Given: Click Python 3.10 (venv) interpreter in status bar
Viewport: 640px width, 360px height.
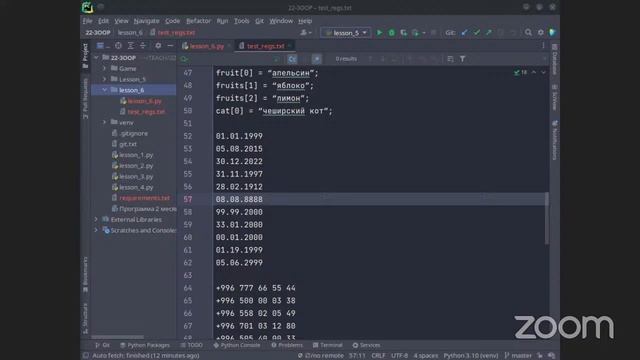Looking at the screenshot, I should (471, 356).
